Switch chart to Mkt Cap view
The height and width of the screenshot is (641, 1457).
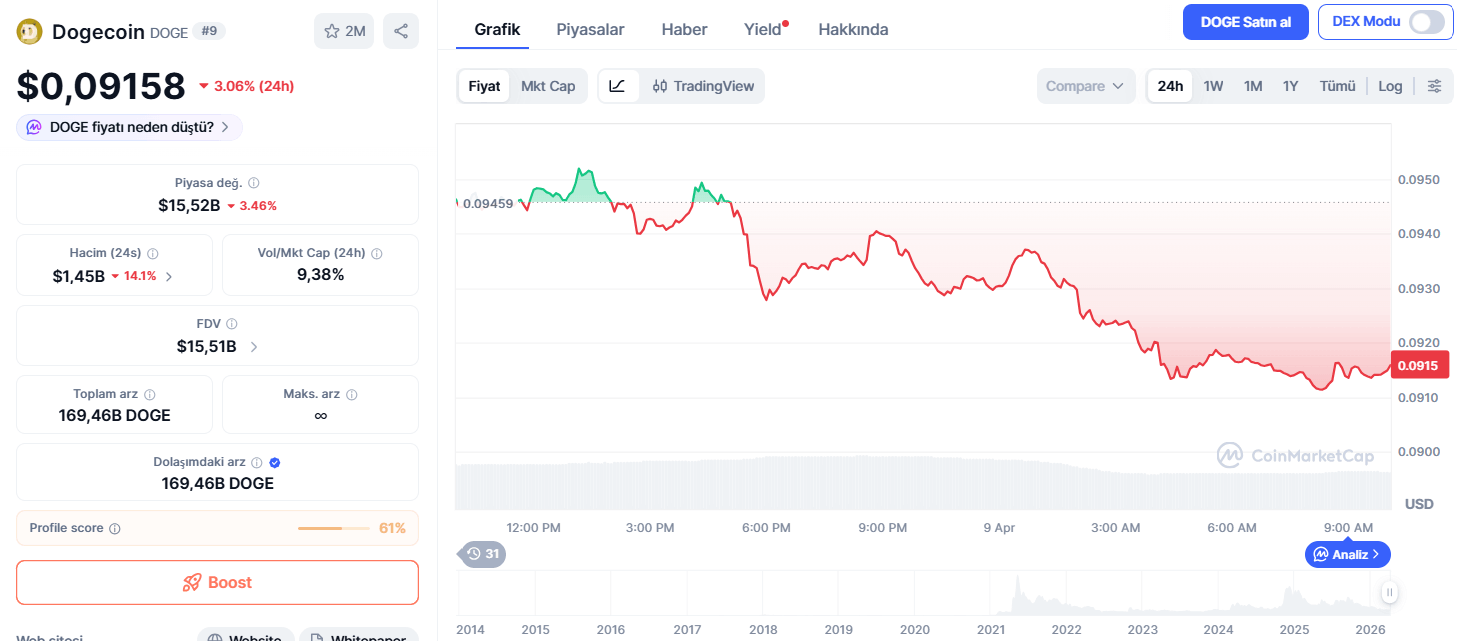(548, 86)
